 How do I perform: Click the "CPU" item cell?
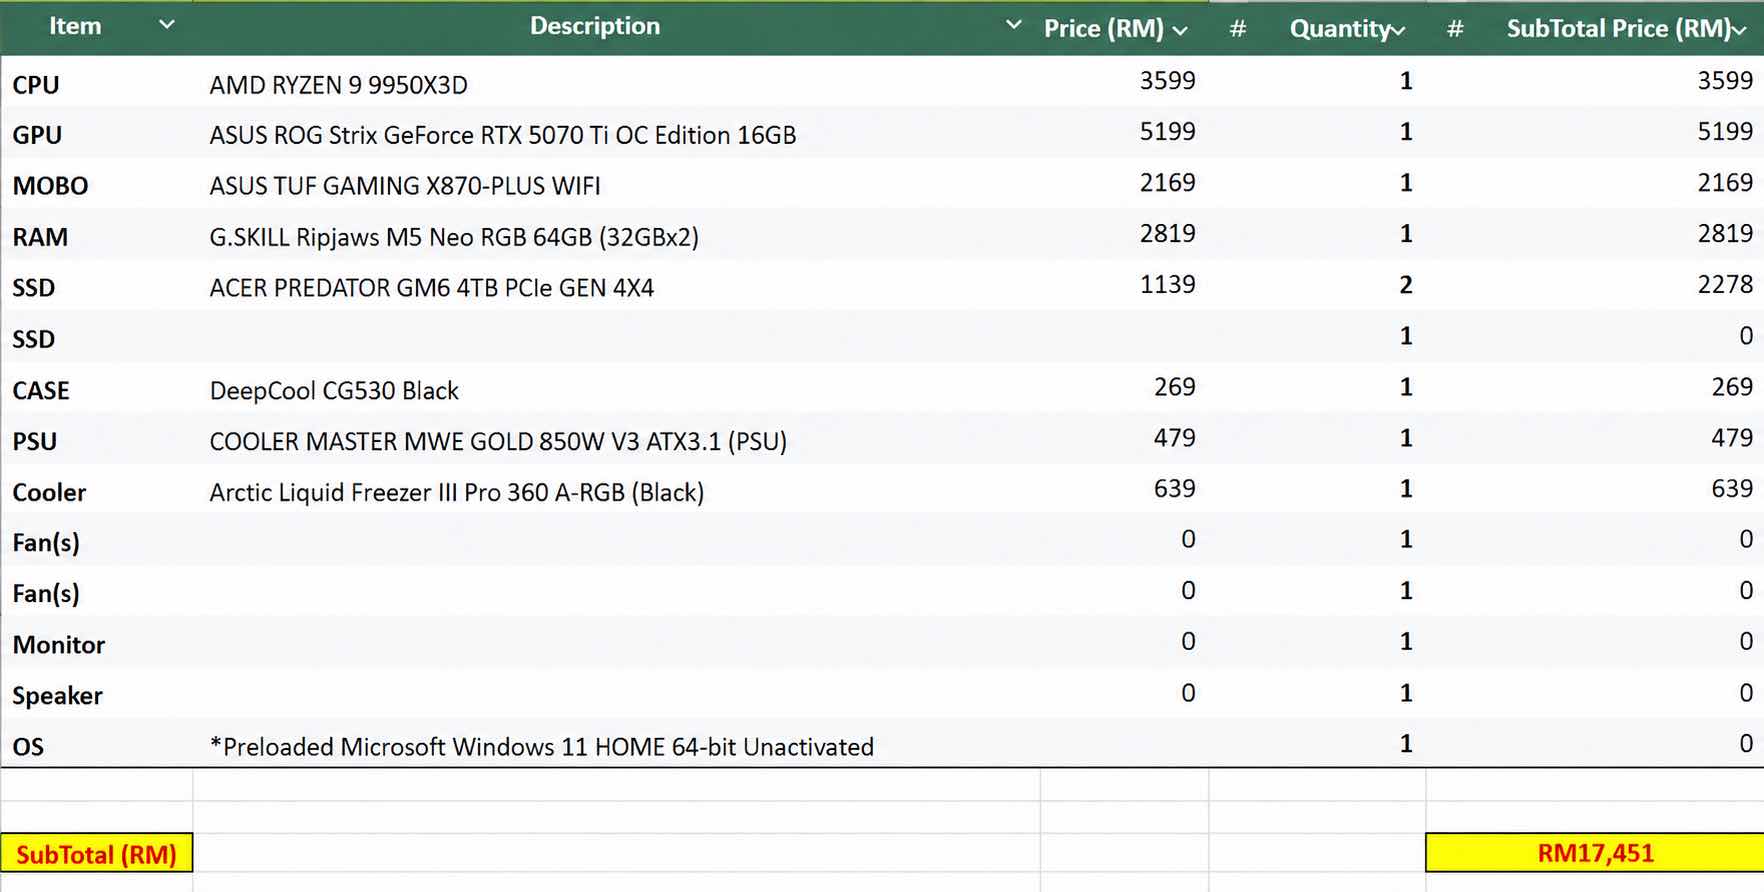point(36,85)
